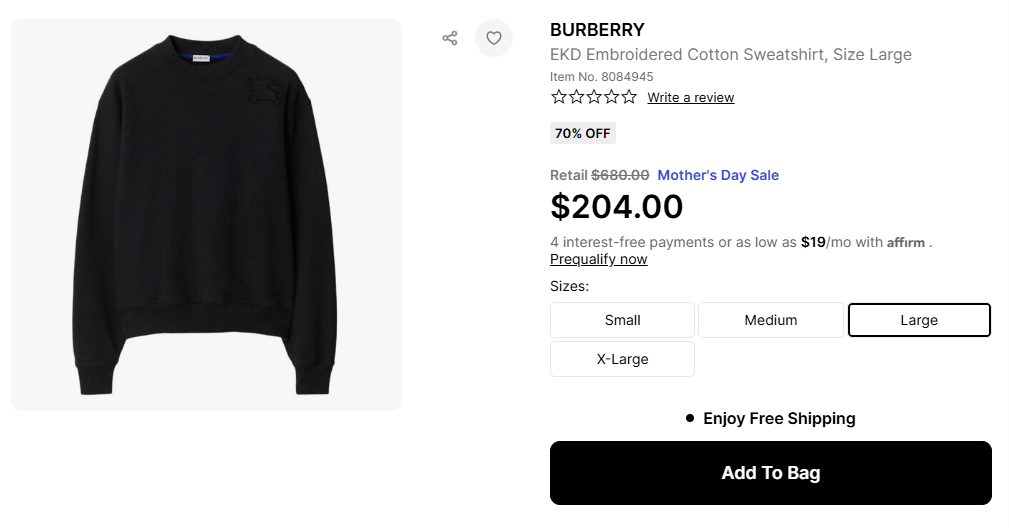Click the black sweatshirt product image
The height and width of the screenshot is (528, 1009).
point(206,215)
